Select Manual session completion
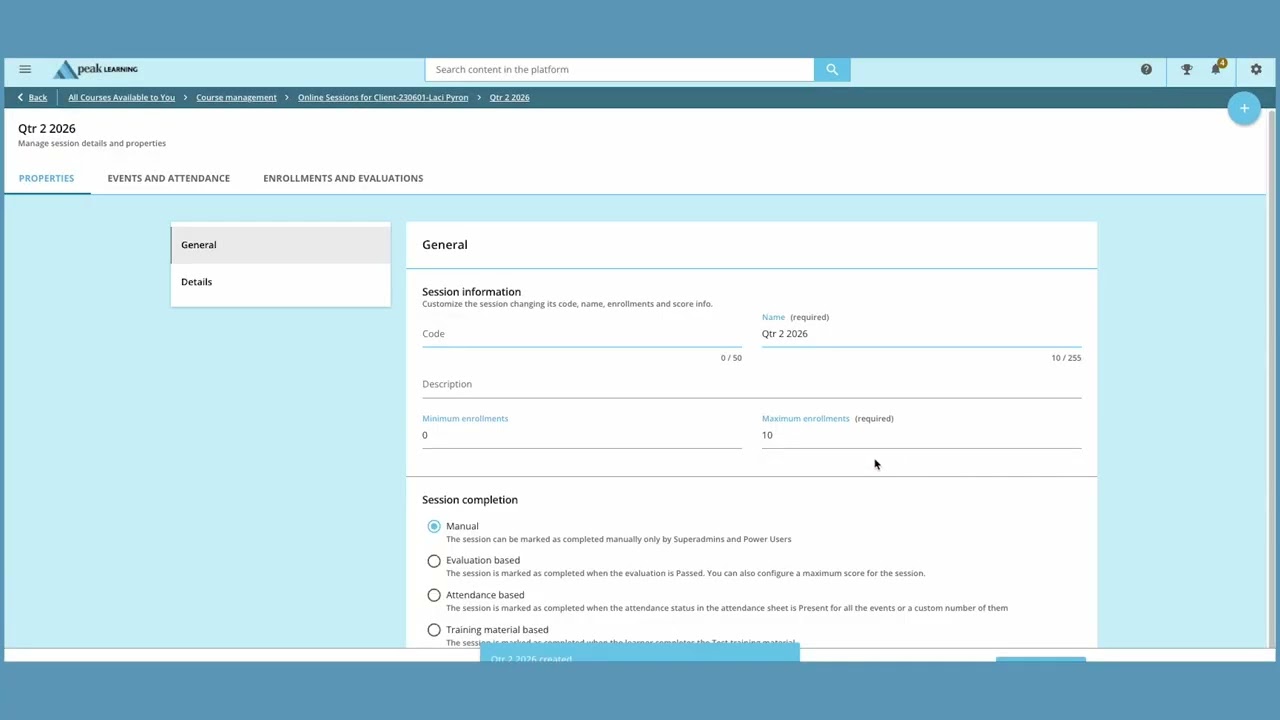 click(x=434, y=526)
